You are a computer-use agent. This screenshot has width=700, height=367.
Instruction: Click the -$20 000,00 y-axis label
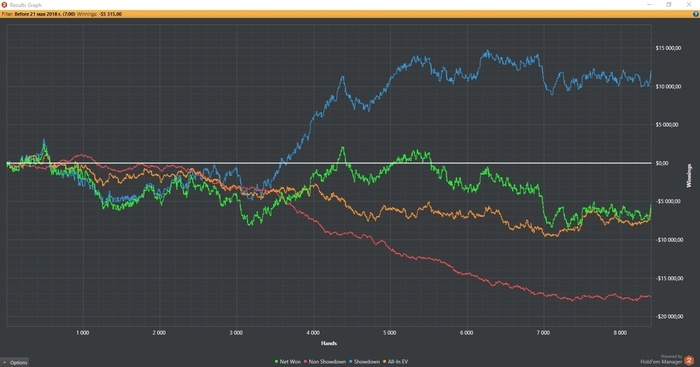click(x=669, y=317)
